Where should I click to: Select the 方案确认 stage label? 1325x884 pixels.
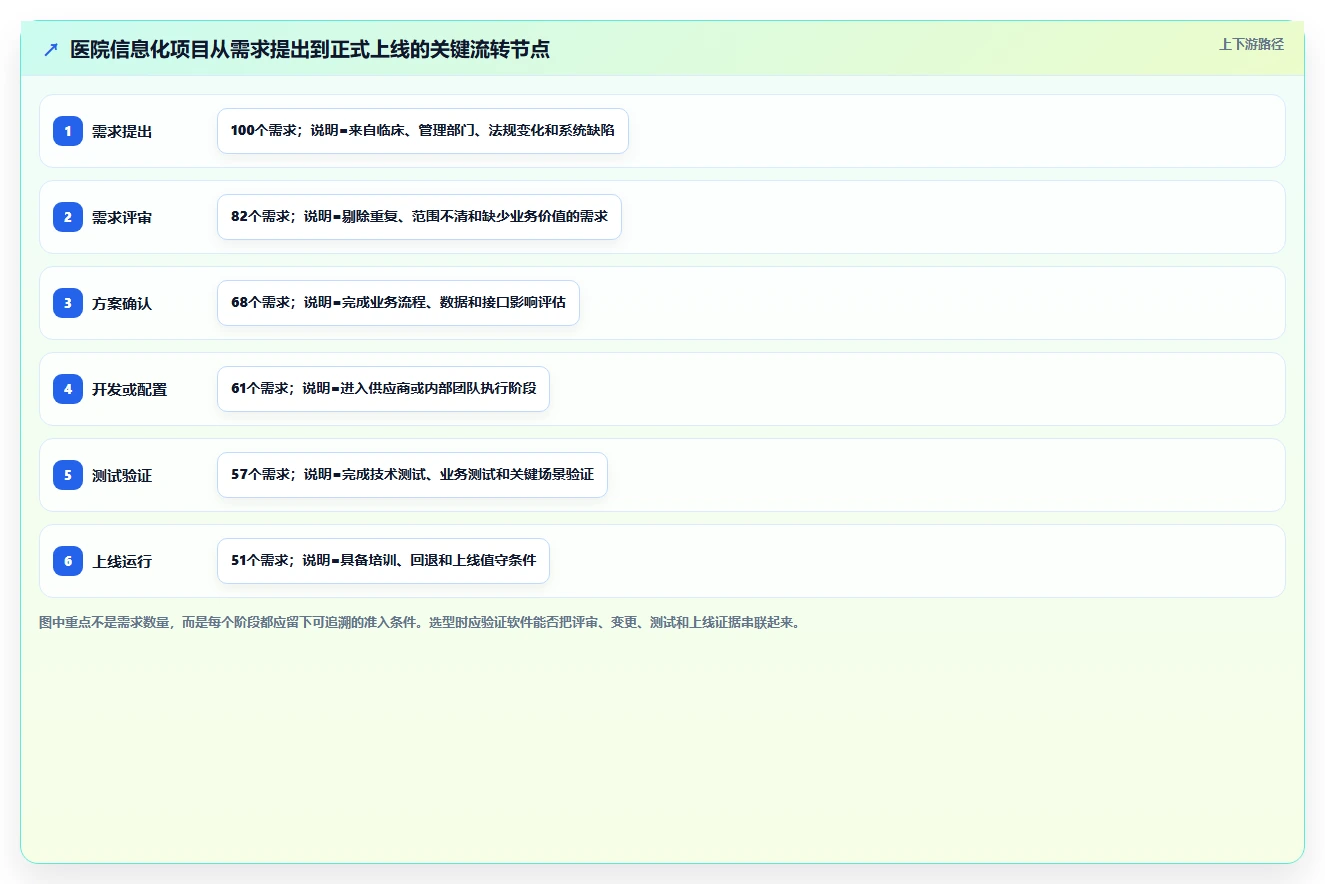[122, 303]
